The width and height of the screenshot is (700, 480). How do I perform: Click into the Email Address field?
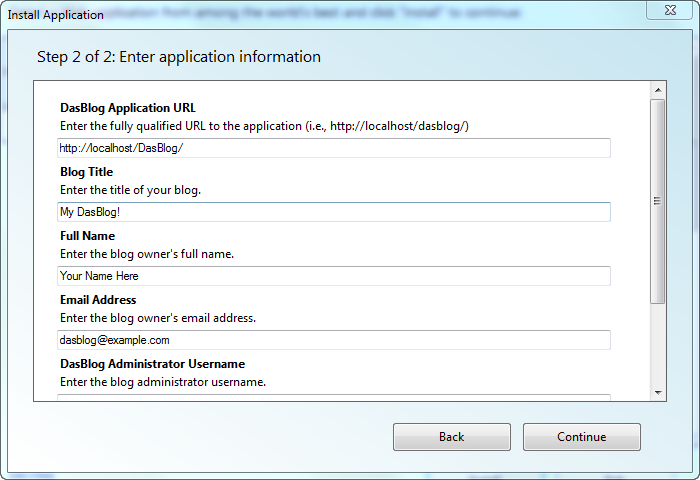point(333,340)
